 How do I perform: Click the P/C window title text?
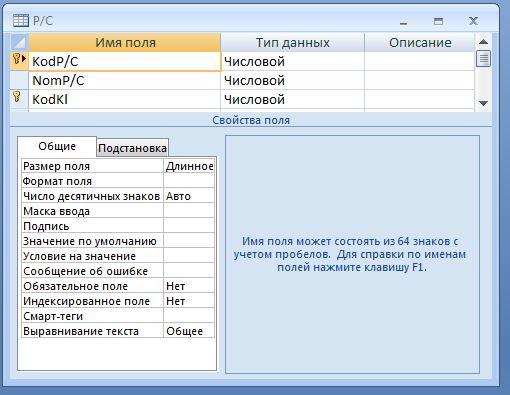(x=43, y=21)
